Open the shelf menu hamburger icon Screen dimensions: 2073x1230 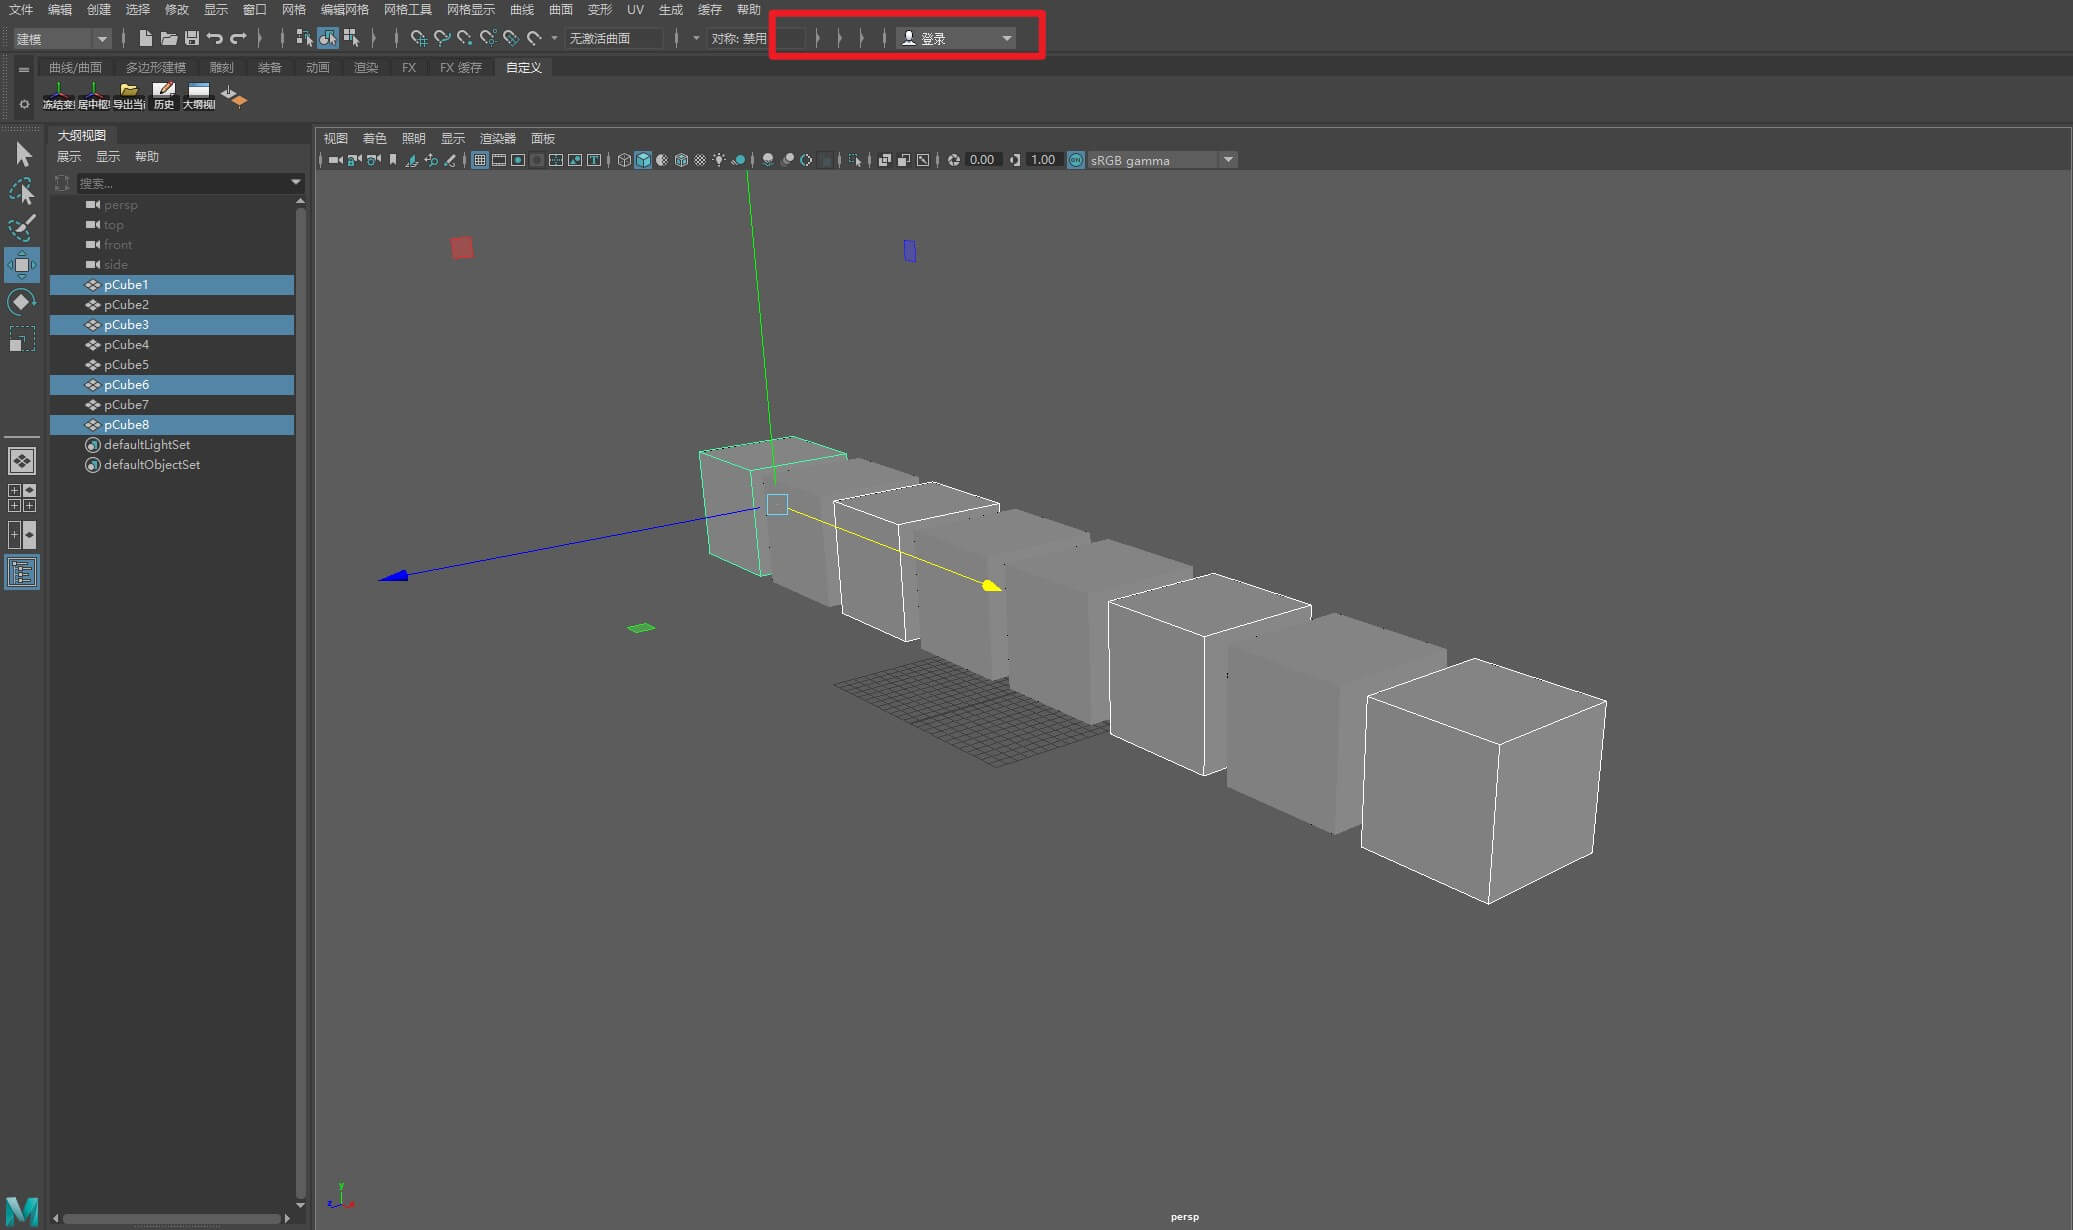tap(24, 69)
